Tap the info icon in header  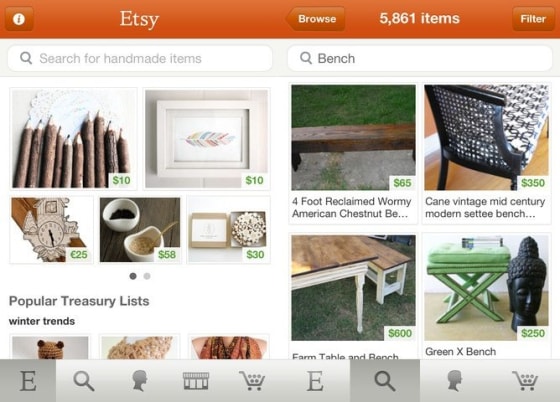(19, 19)
